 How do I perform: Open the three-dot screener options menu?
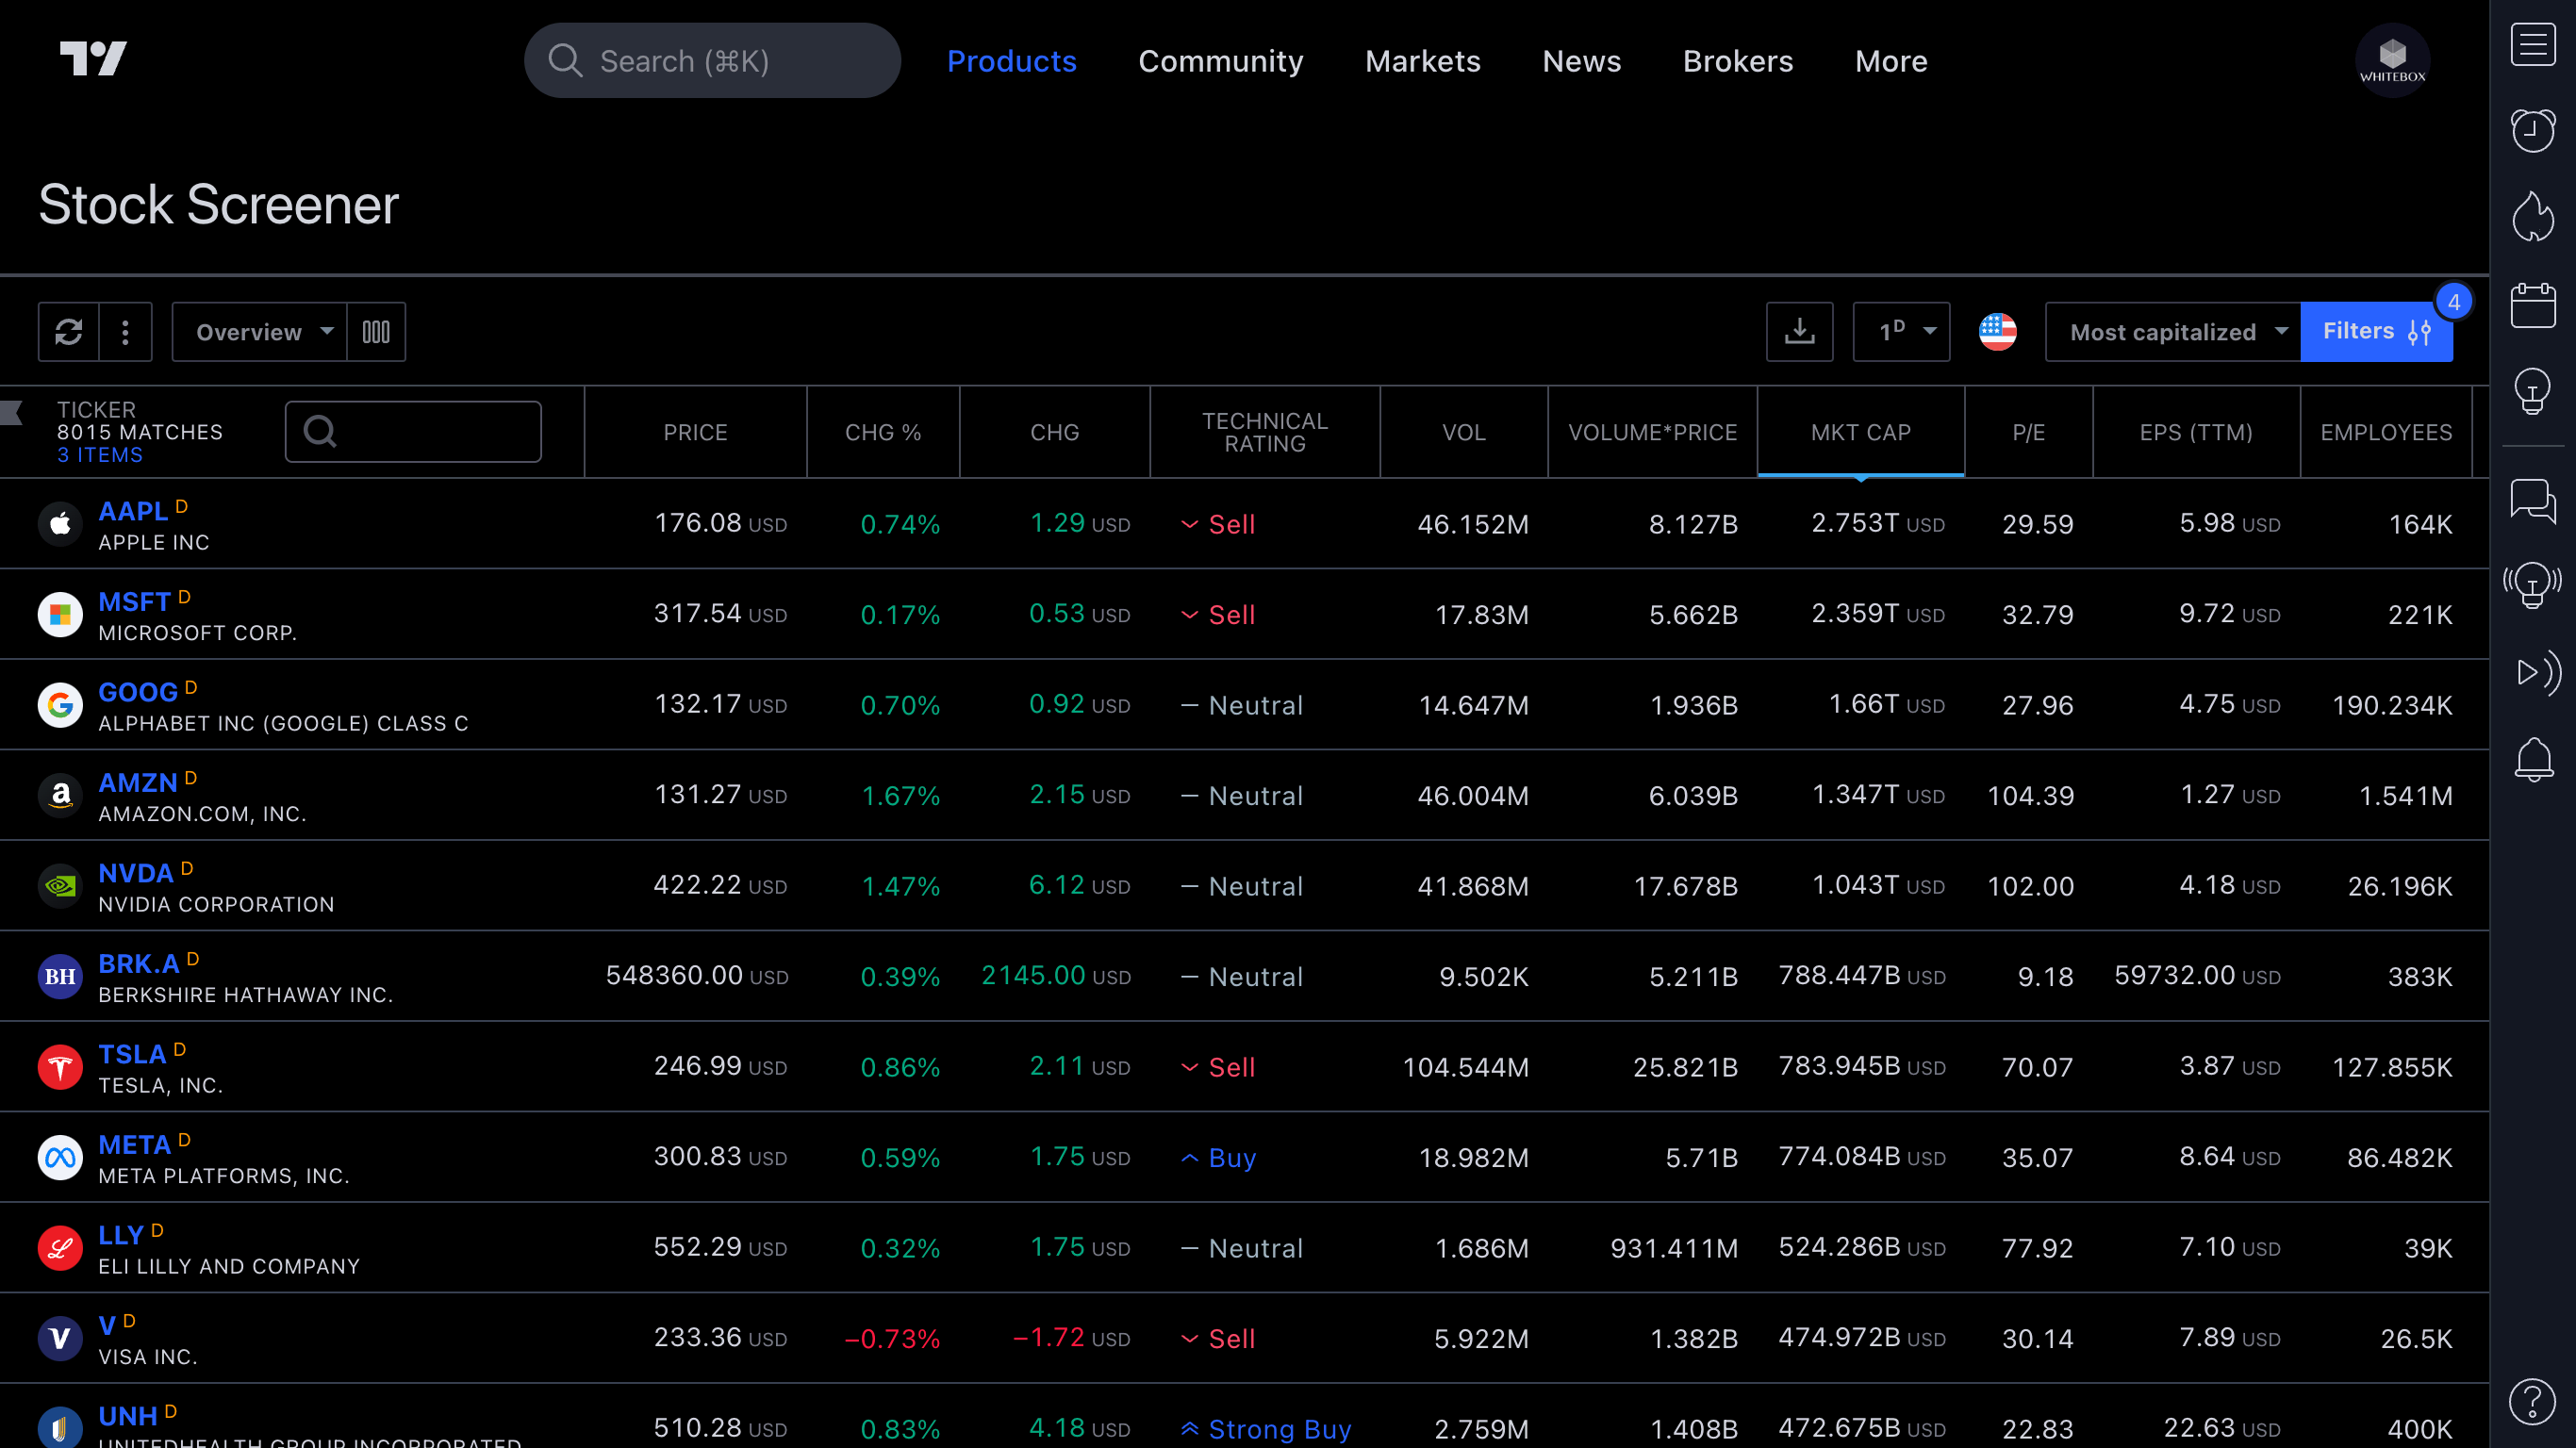tap(125, 332)
